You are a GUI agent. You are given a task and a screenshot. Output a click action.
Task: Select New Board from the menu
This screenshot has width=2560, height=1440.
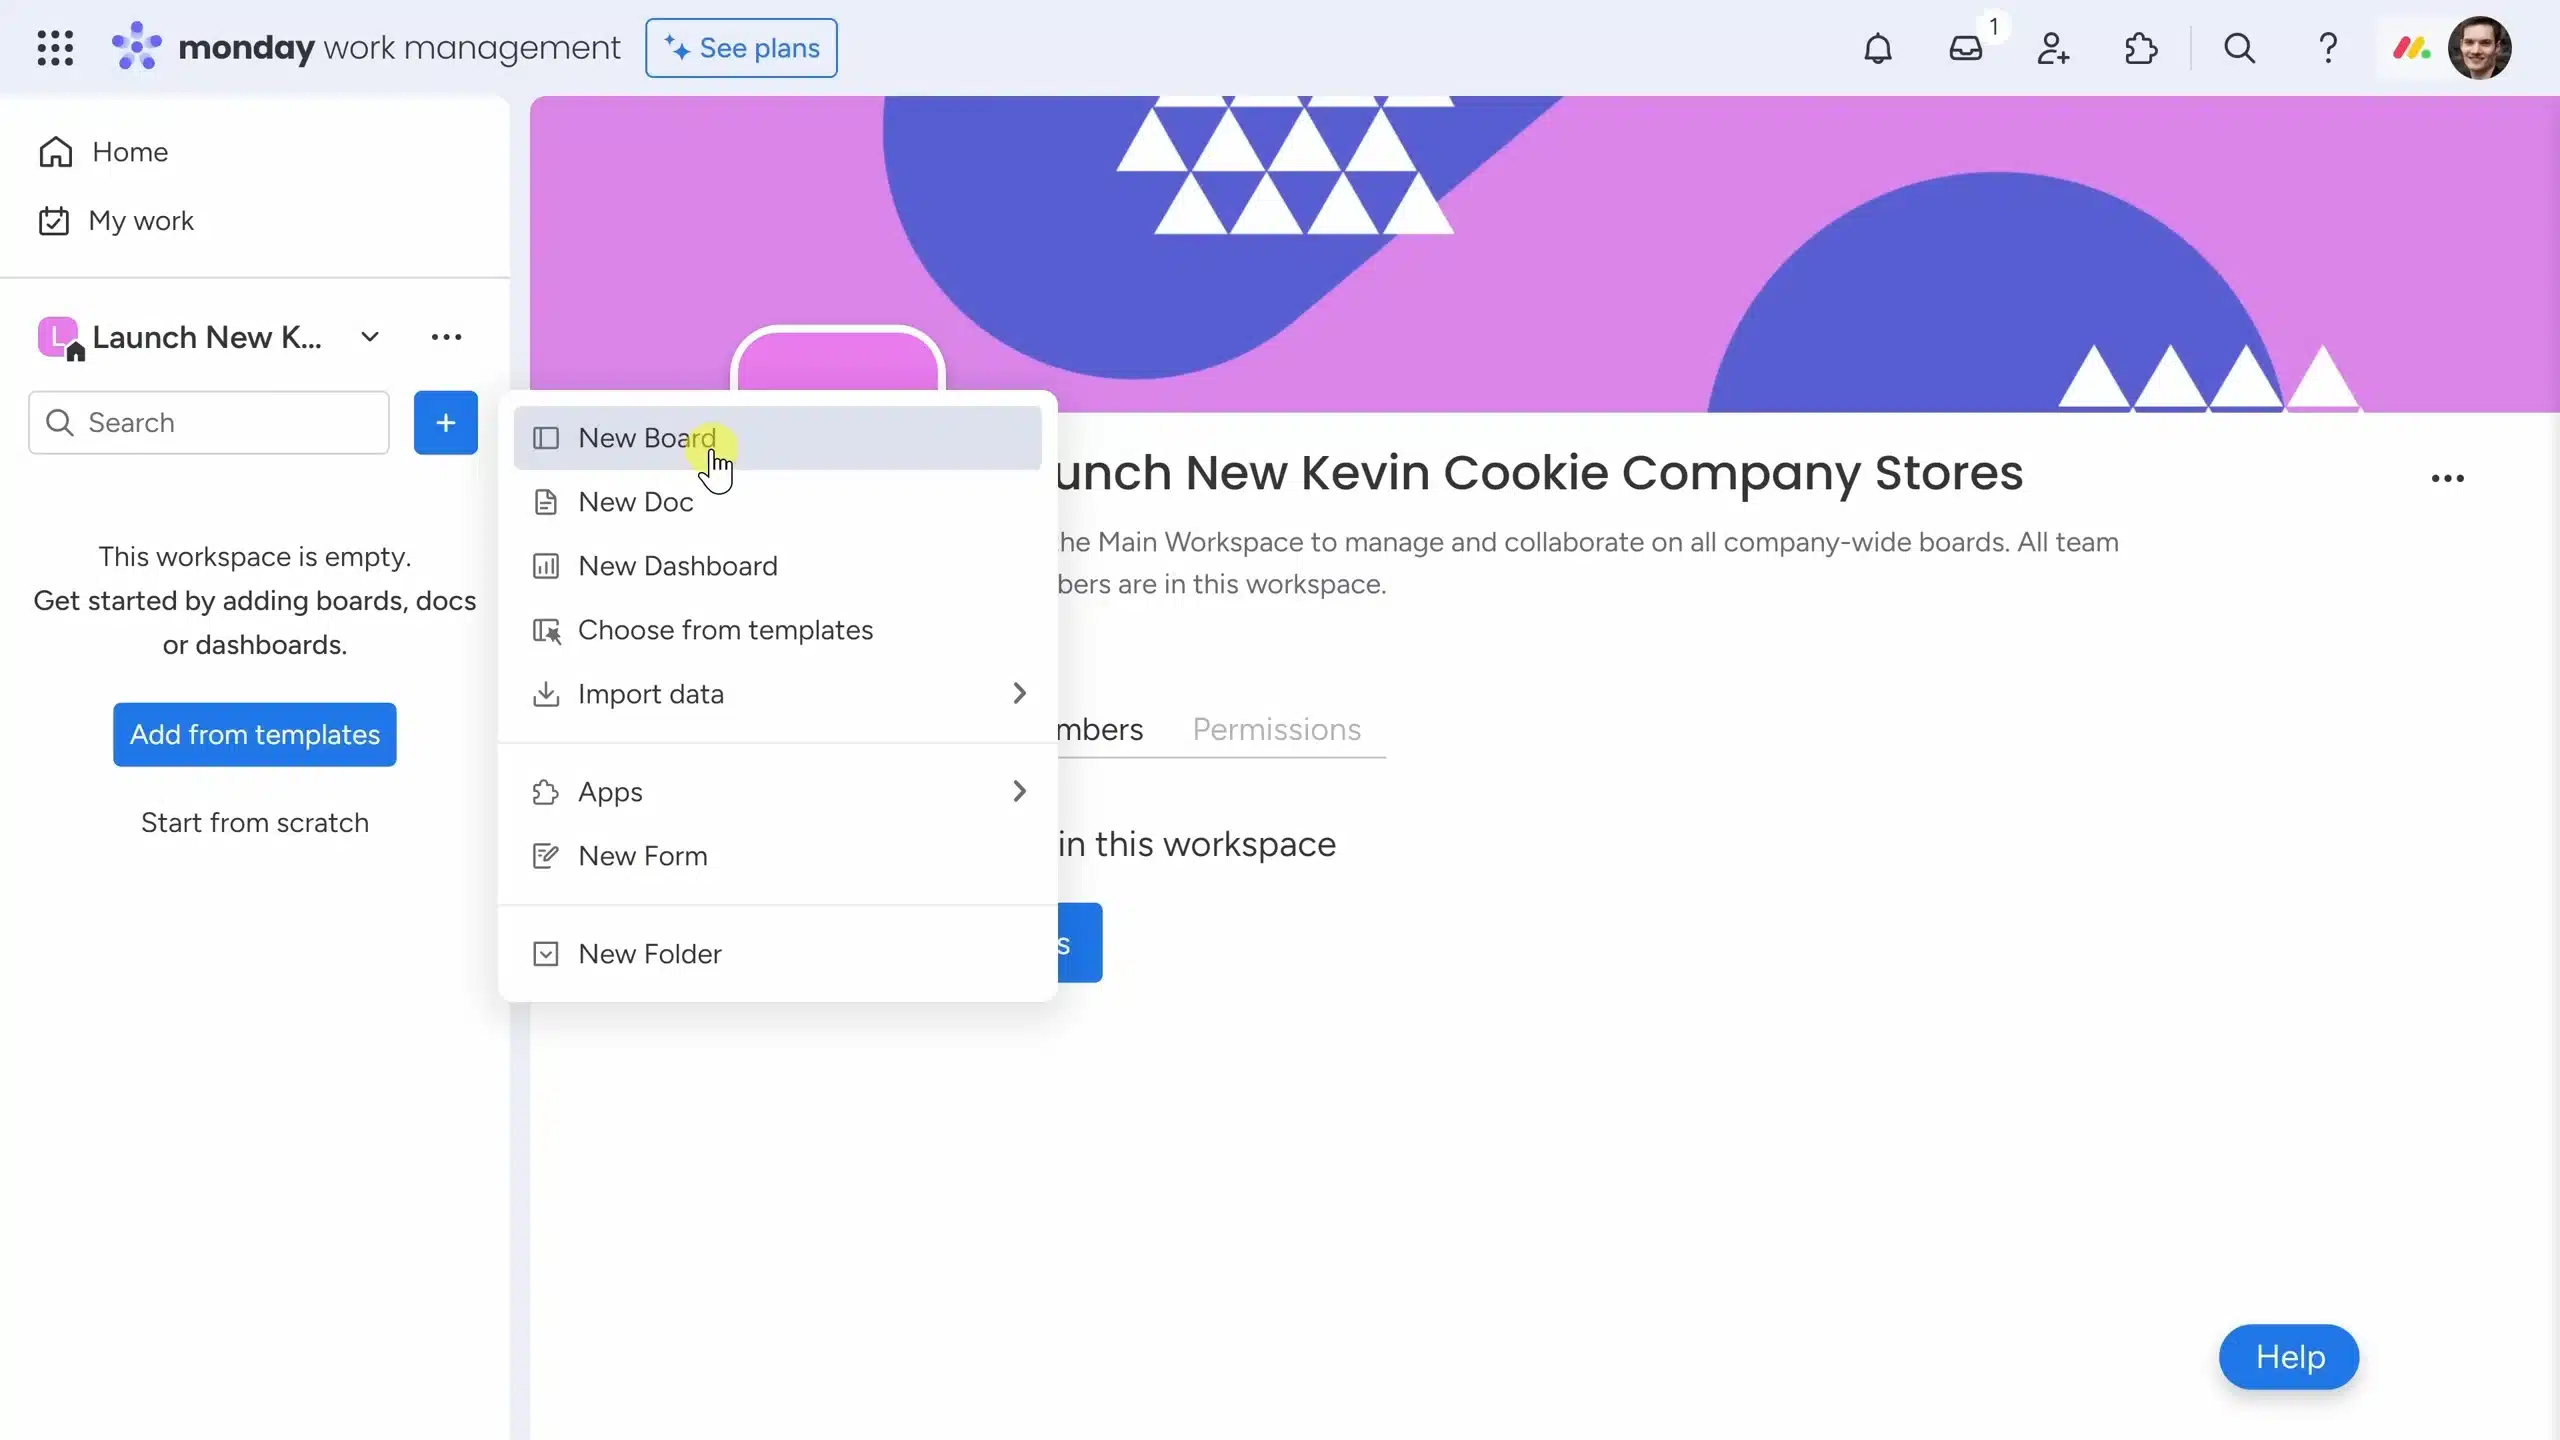(x=778, y=438)
